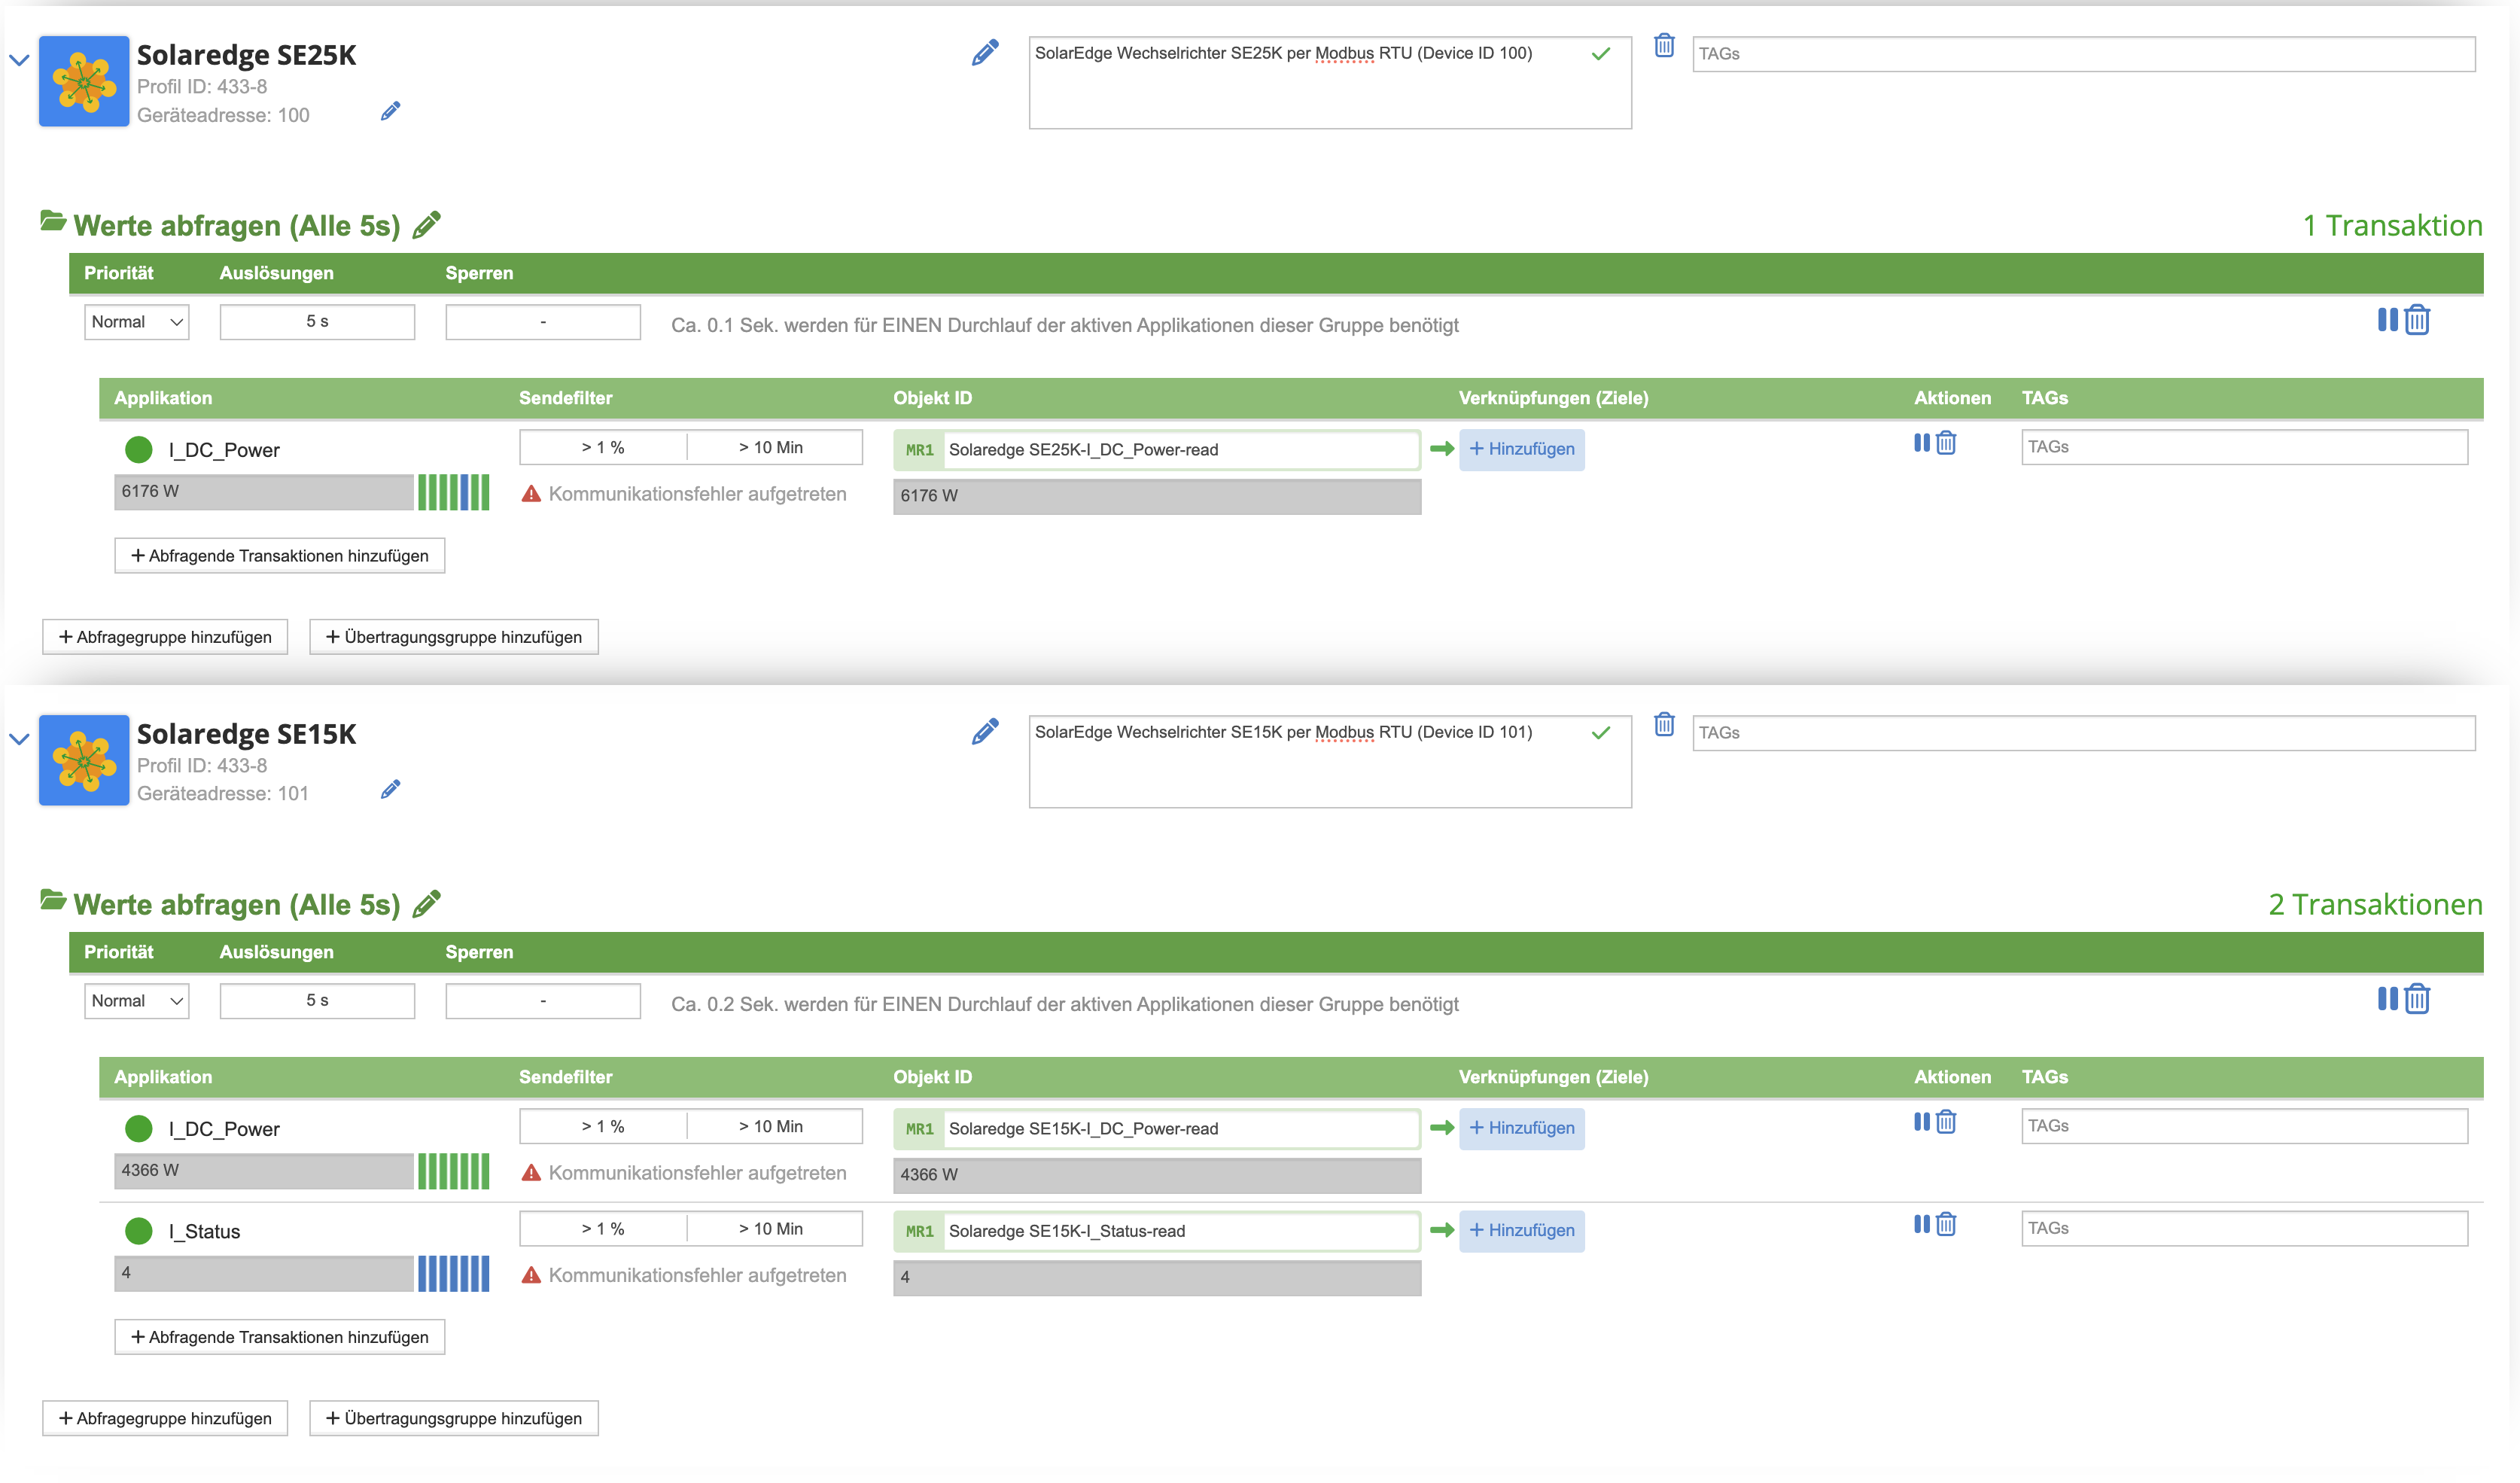Delete the Solaredge SE15K device
Image resolution: width=2520 pixels, height=1483 pixels.
(1664, 724)
